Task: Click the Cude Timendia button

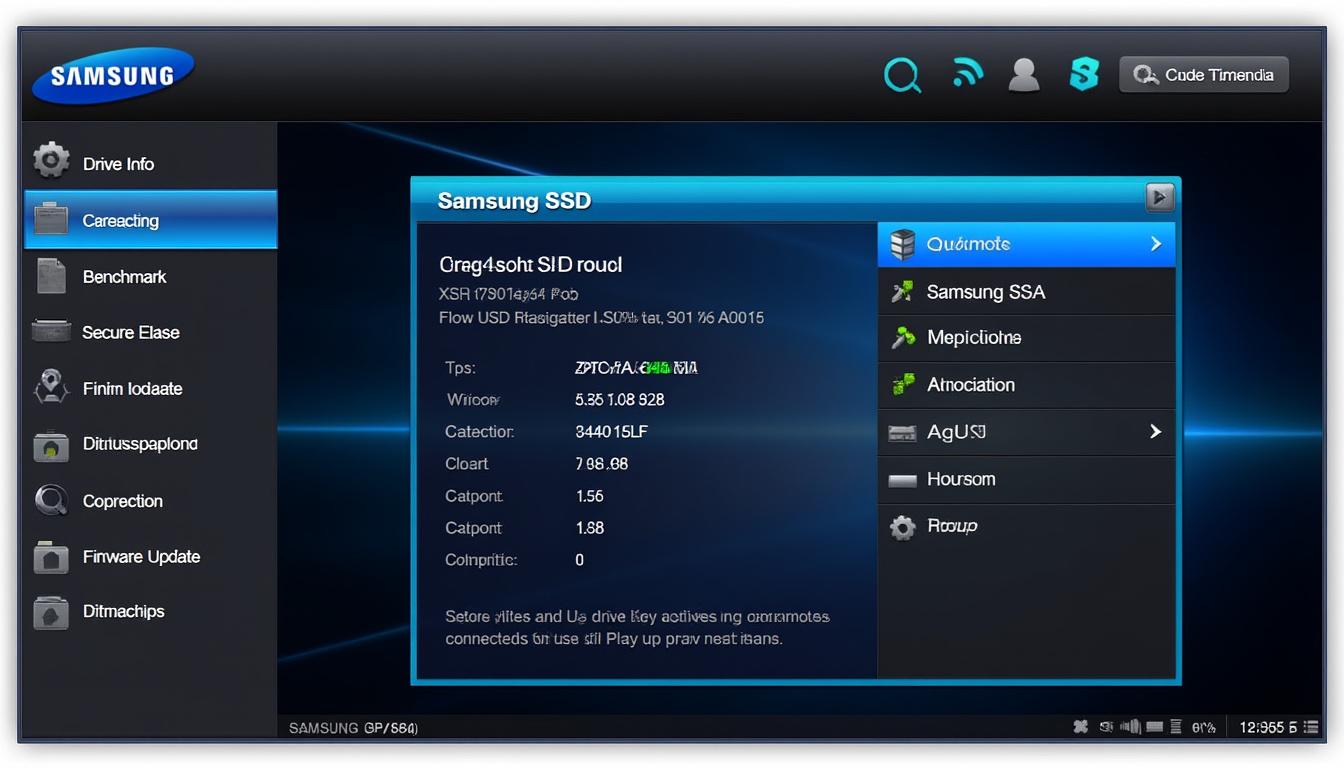Action: point(1204,75)
